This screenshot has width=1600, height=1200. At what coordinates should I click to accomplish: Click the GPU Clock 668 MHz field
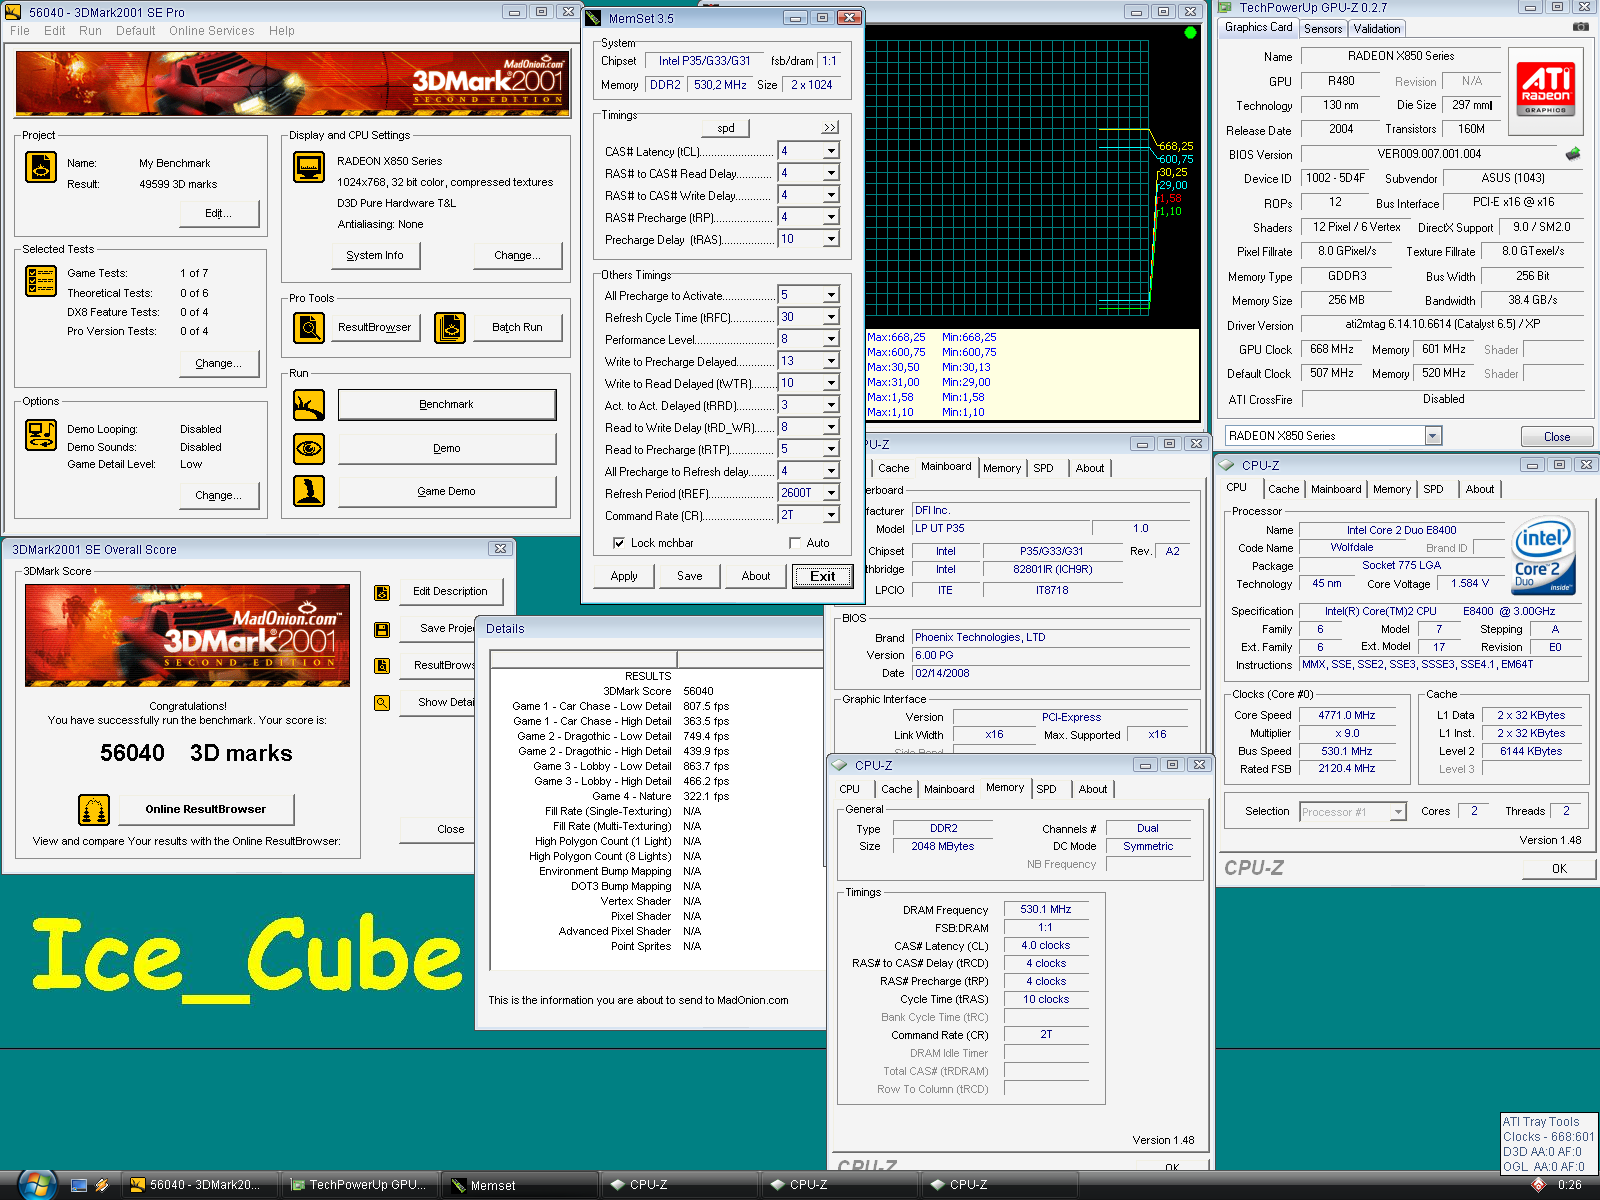coord(1332,350)
